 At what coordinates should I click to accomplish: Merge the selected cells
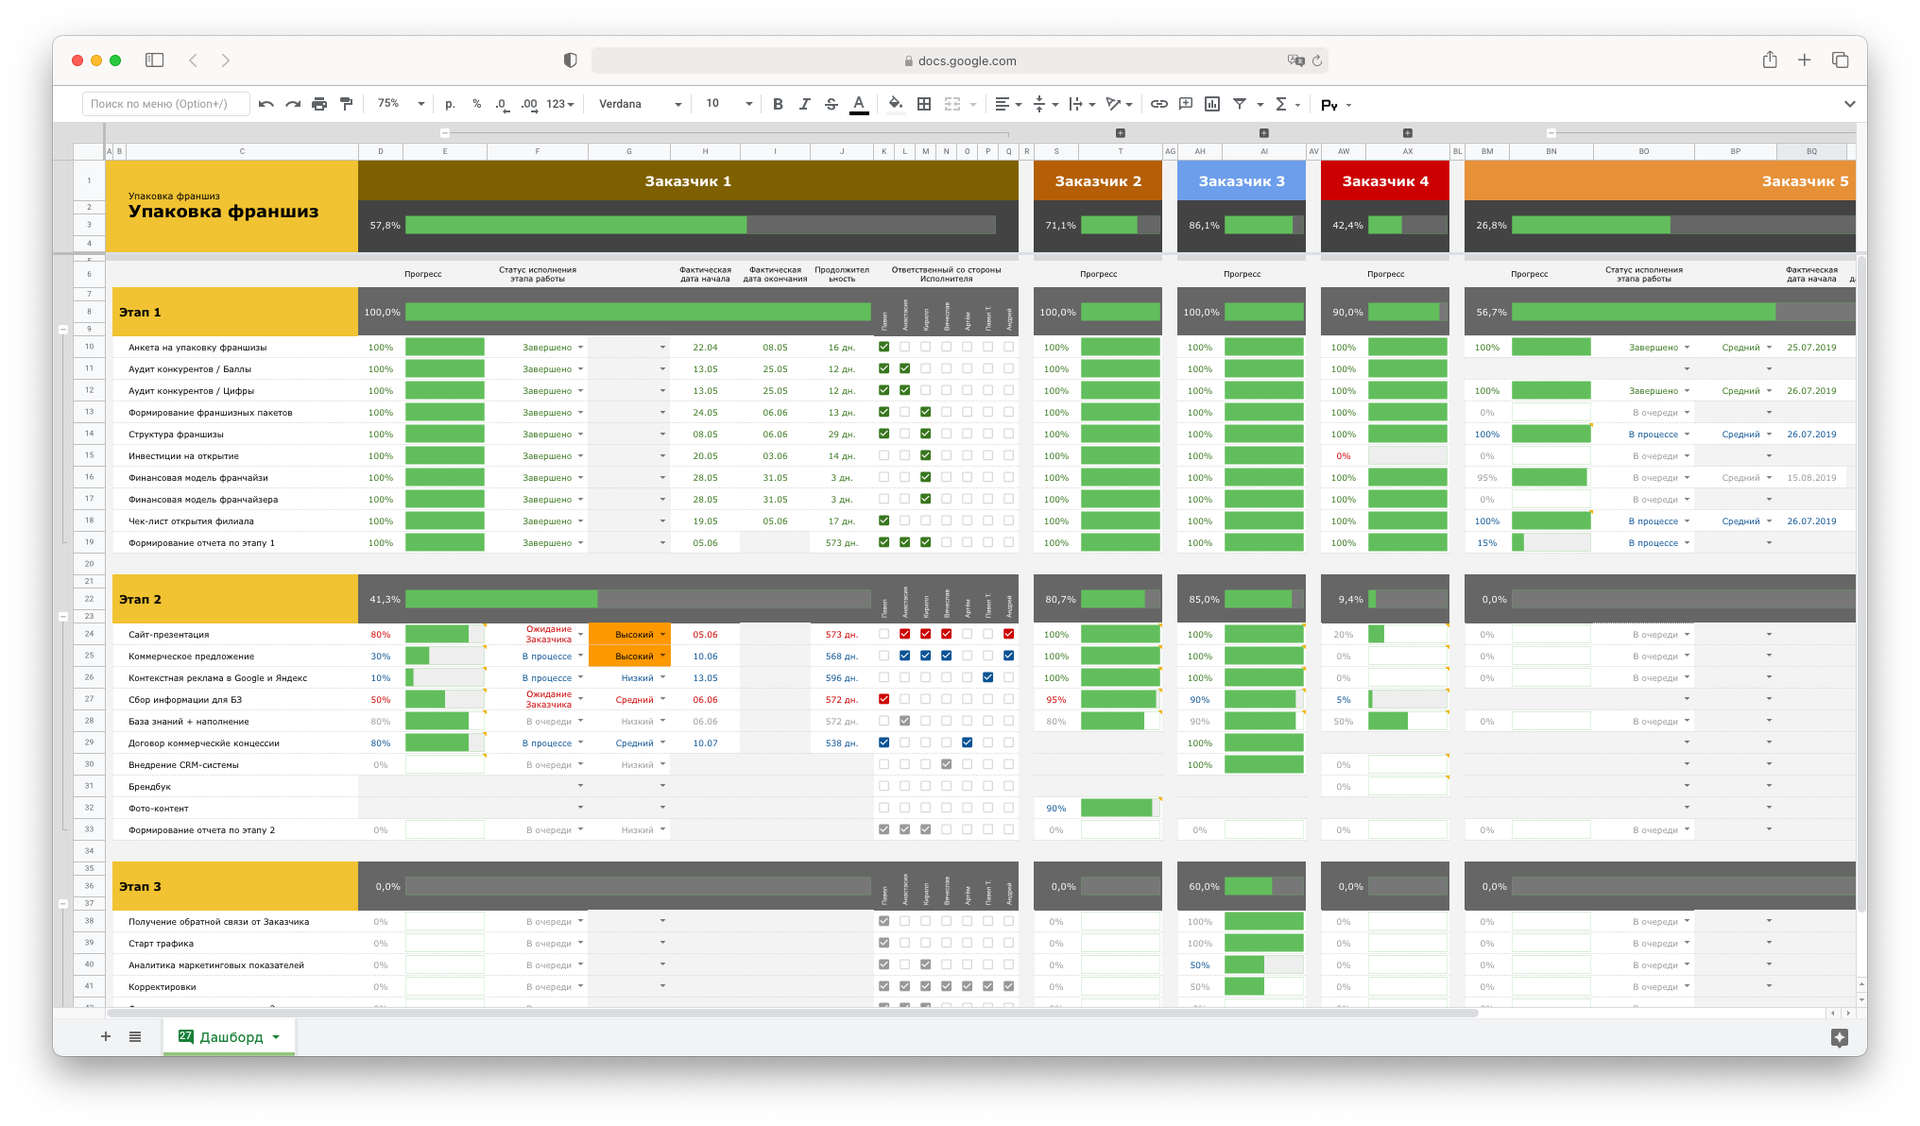[x=952, y=104]
